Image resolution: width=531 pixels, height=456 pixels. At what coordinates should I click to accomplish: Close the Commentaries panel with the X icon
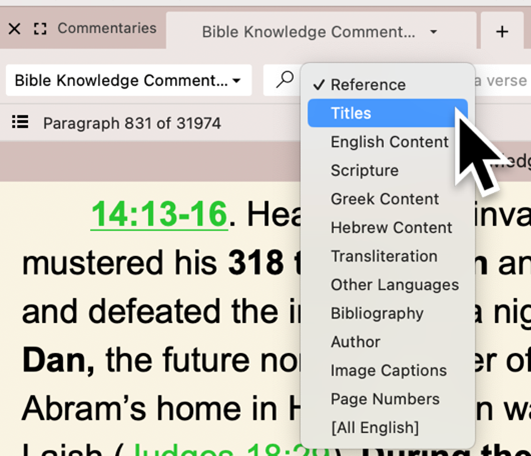(x=14, y=29)
